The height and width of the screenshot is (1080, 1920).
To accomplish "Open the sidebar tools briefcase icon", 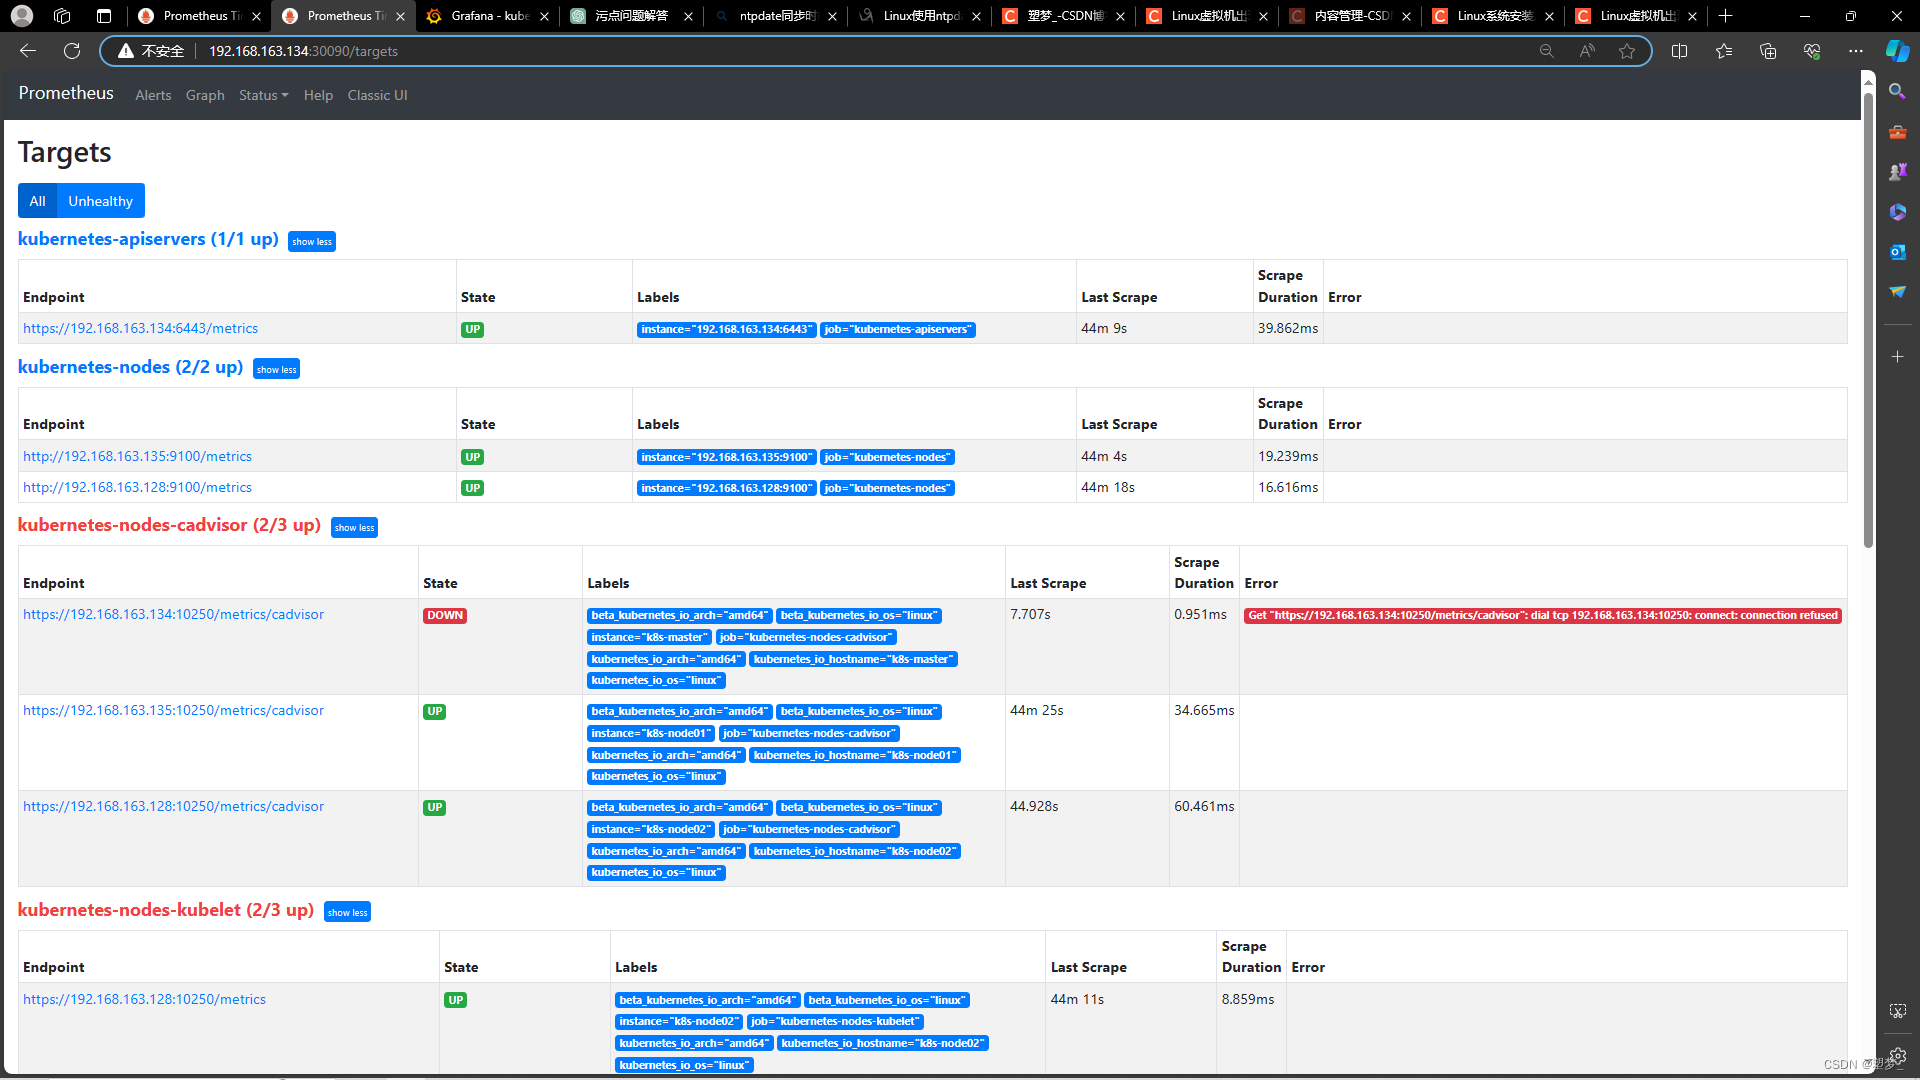I will tap(1897, 131).
